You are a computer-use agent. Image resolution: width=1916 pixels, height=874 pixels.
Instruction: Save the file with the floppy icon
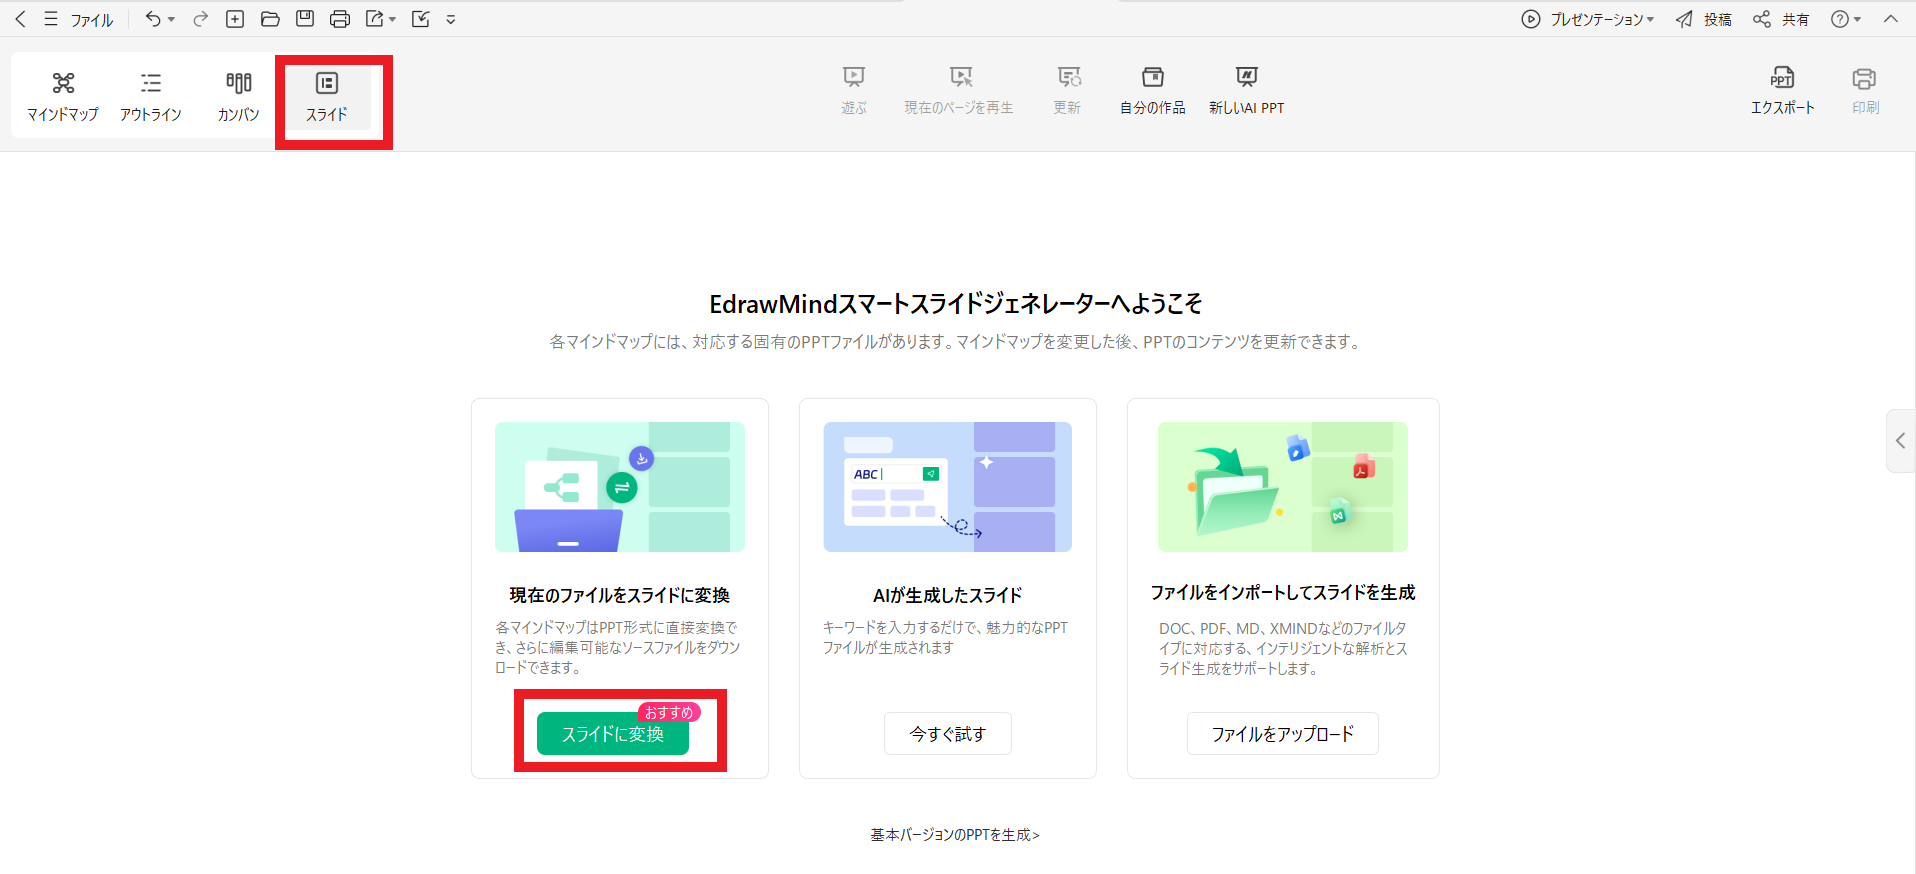[x=305, y=19]
